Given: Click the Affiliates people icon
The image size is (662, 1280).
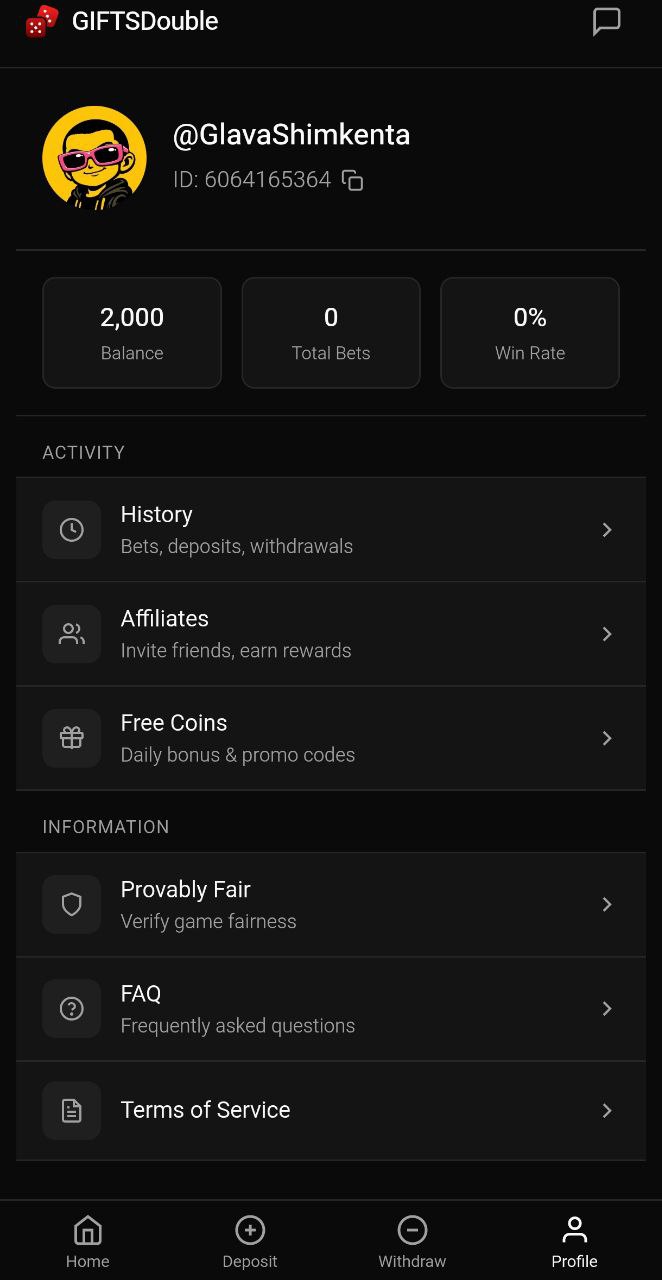Looking at the screenshot, I should pyautogui.click(x=71, y=634).
